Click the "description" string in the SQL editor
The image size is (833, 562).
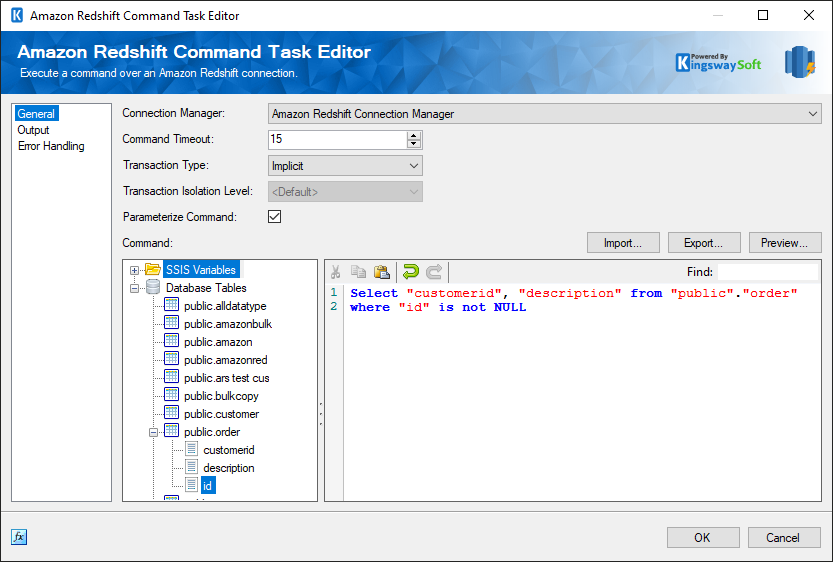570,293
